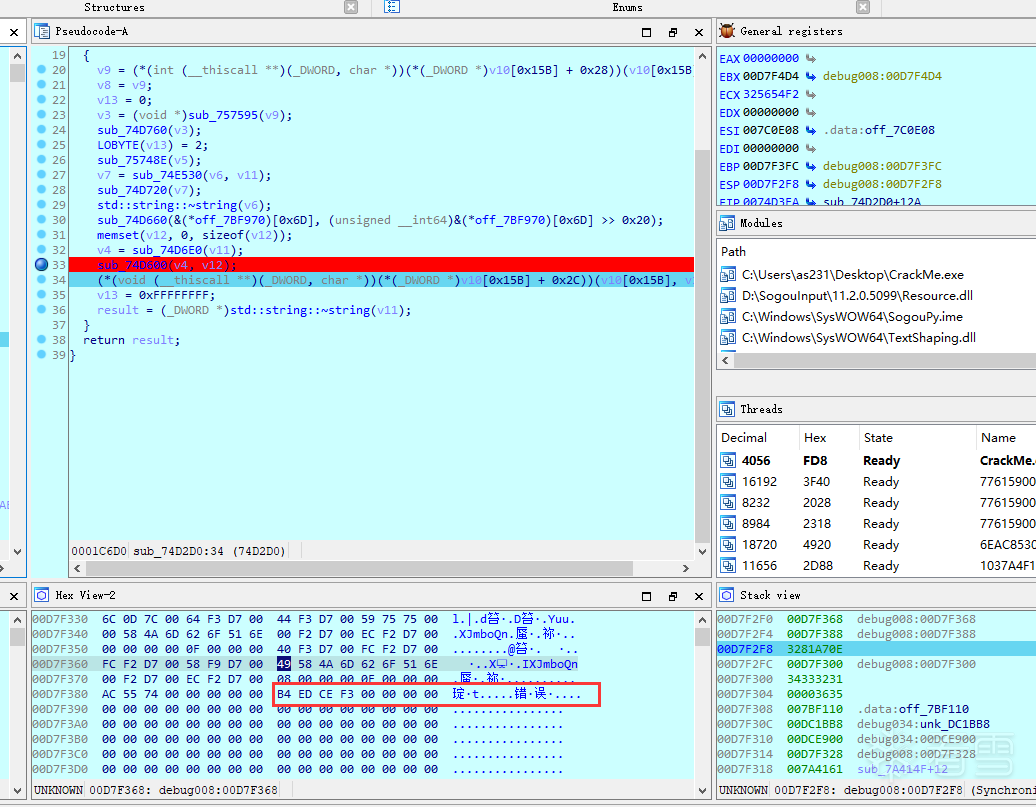Close the Enums tab
1036x807 pixels.
863,7
